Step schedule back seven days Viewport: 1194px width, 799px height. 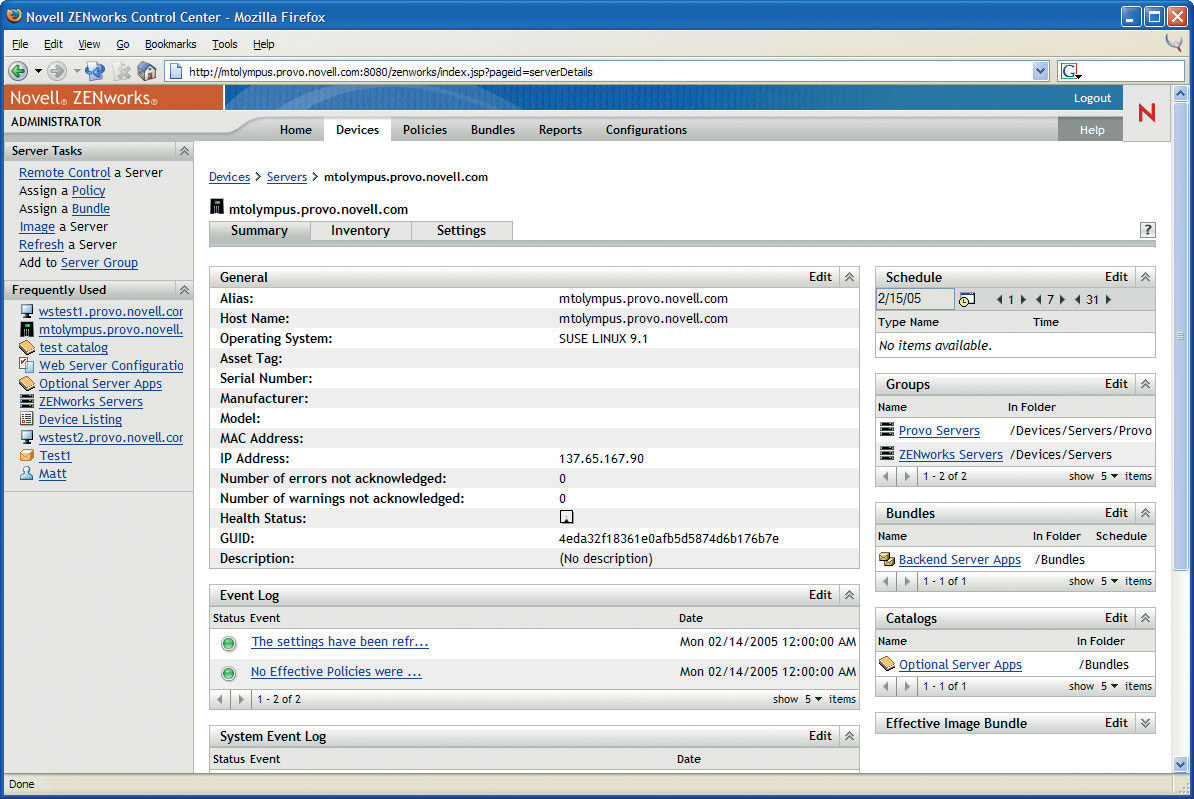[x=1038, y=300]
